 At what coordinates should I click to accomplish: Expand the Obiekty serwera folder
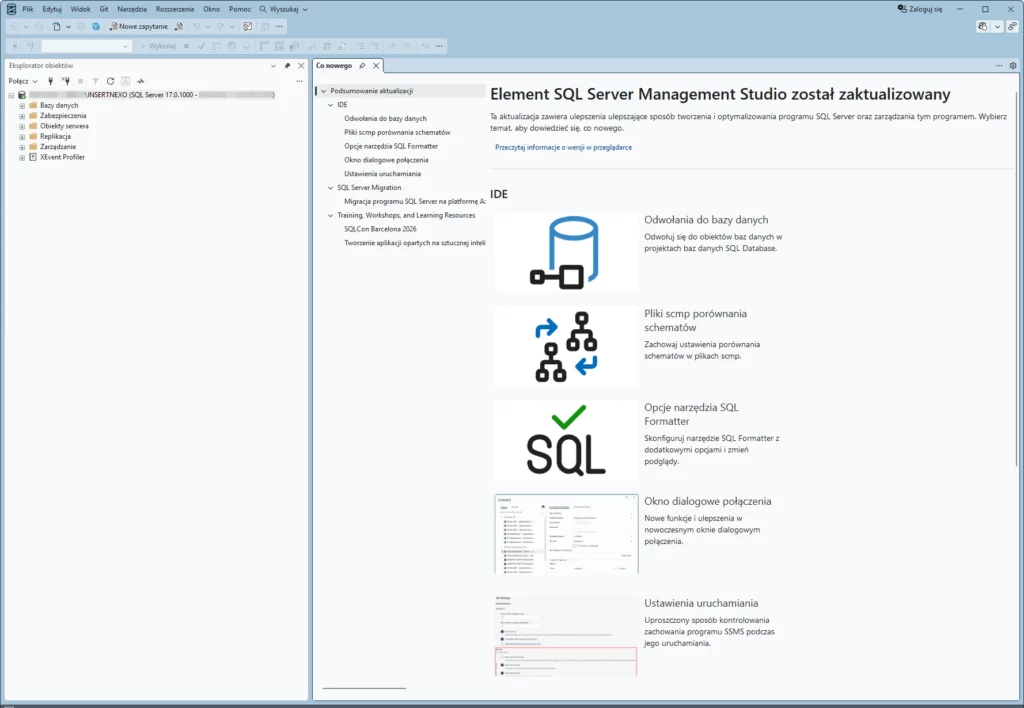(x=22, y=127)
